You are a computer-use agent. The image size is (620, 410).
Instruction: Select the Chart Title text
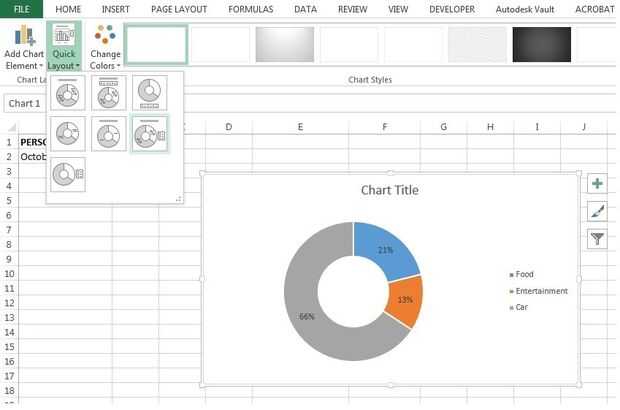[389, 190]
